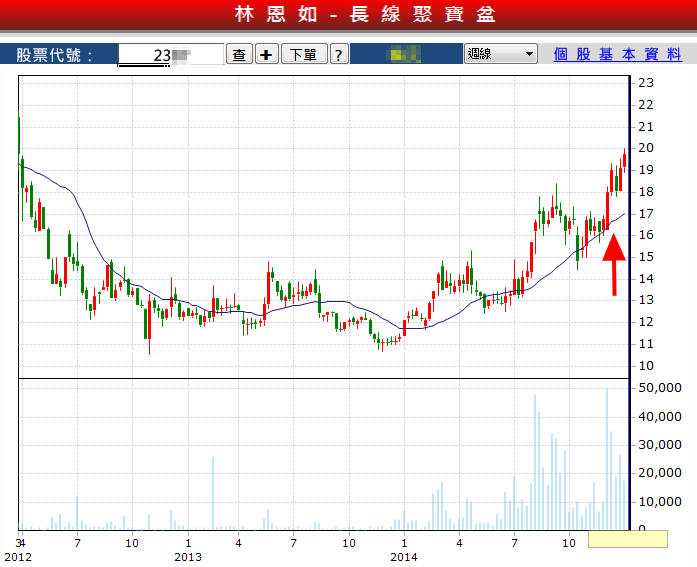Click the yellow highlighted date box
697x567 pixels.
628,539
